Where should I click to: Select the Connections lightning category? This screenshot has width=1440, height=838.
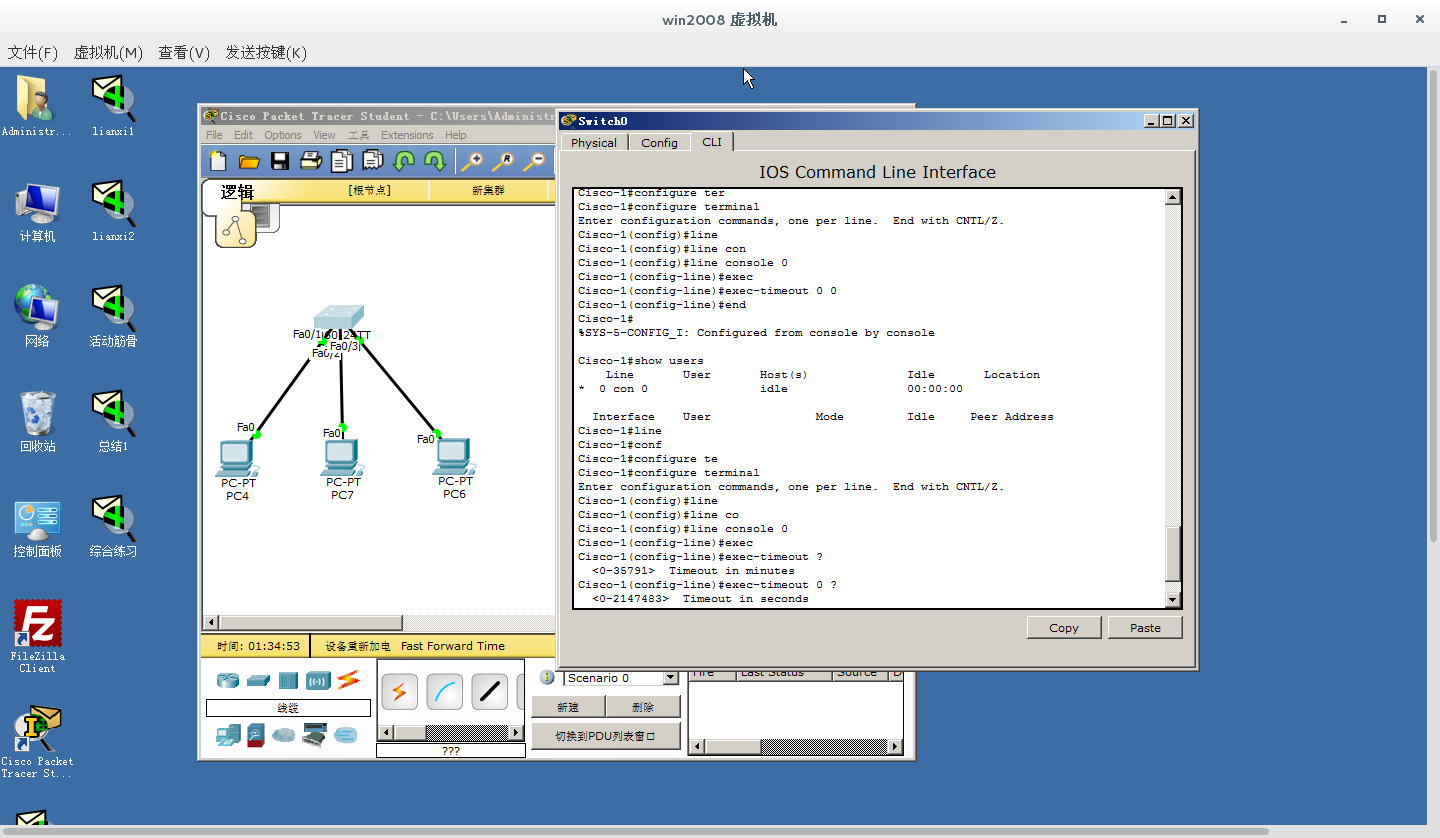pyautogui.click(x=348, y=680)
